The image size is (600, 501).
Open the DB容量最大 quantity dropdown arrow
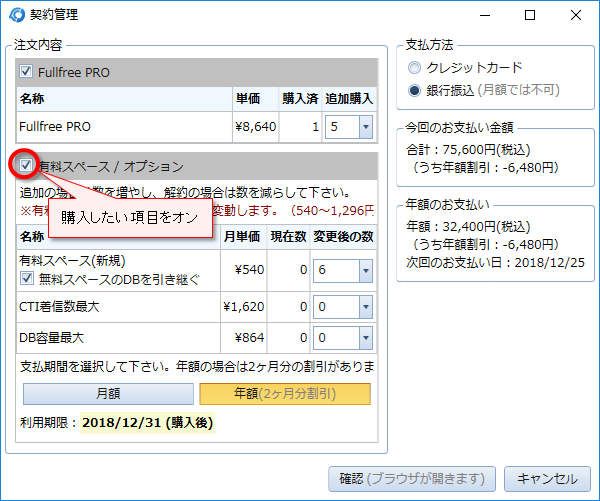point(366,338)
